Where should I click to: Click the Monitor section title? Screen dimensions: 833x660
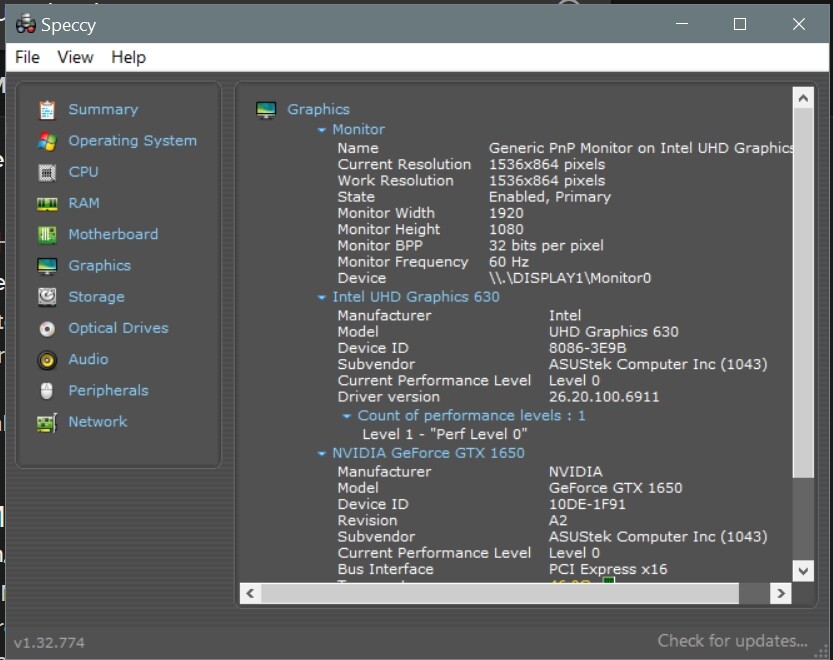(x=359, y=130)
